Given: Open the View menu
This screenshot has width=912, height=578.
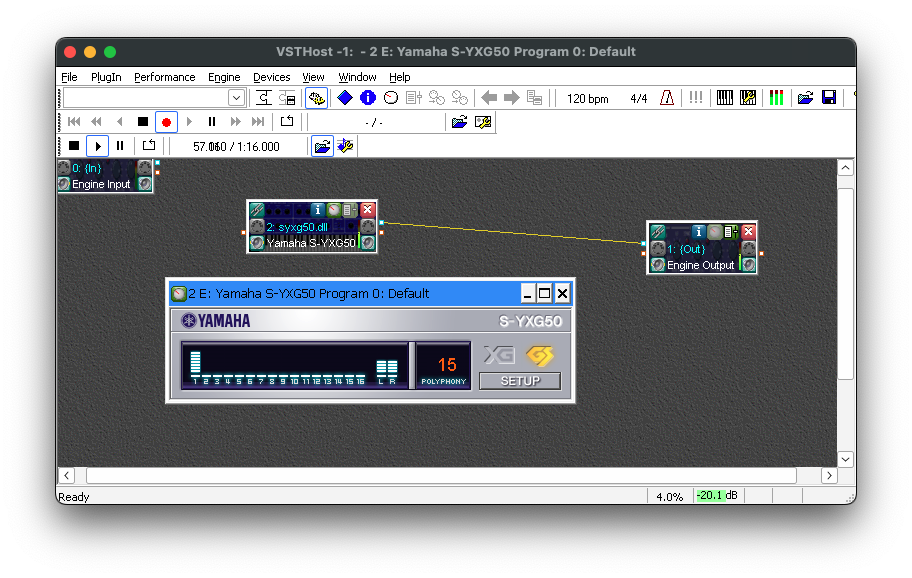Looking at the screenshot, I should pyautogui.click(x=313, y=77).
